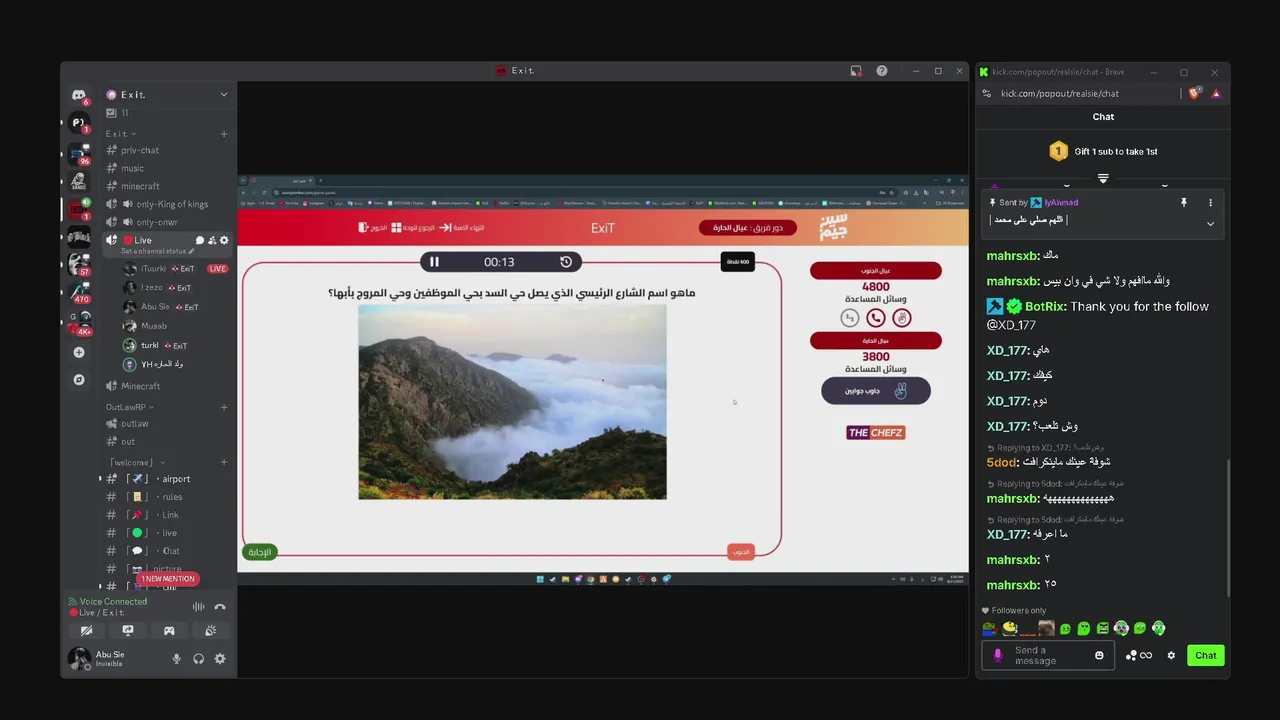
Task: Click the green answer button bottom-left of question
Action: coord(260,552)
